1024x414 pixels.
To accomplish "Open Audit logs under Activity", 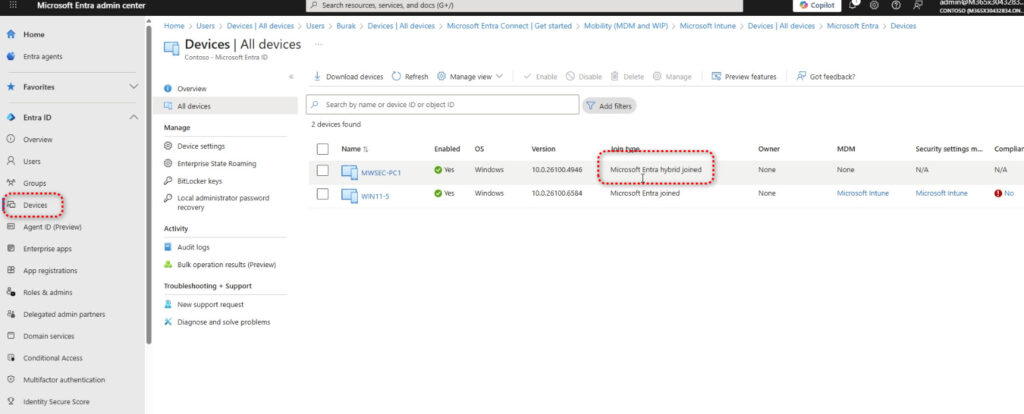I will click(192, 247).
